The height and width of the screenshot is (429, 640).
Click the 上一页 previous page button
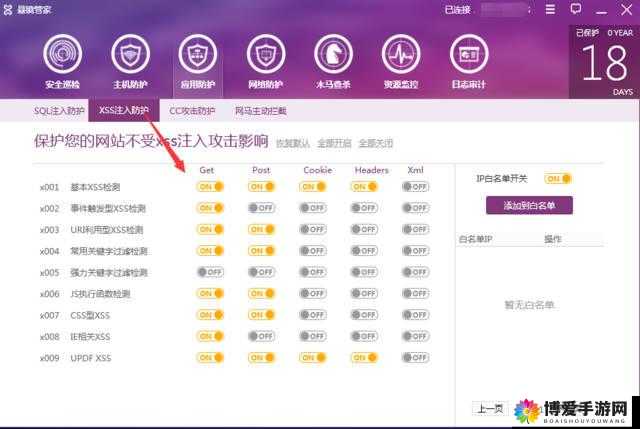pos(490,409)
